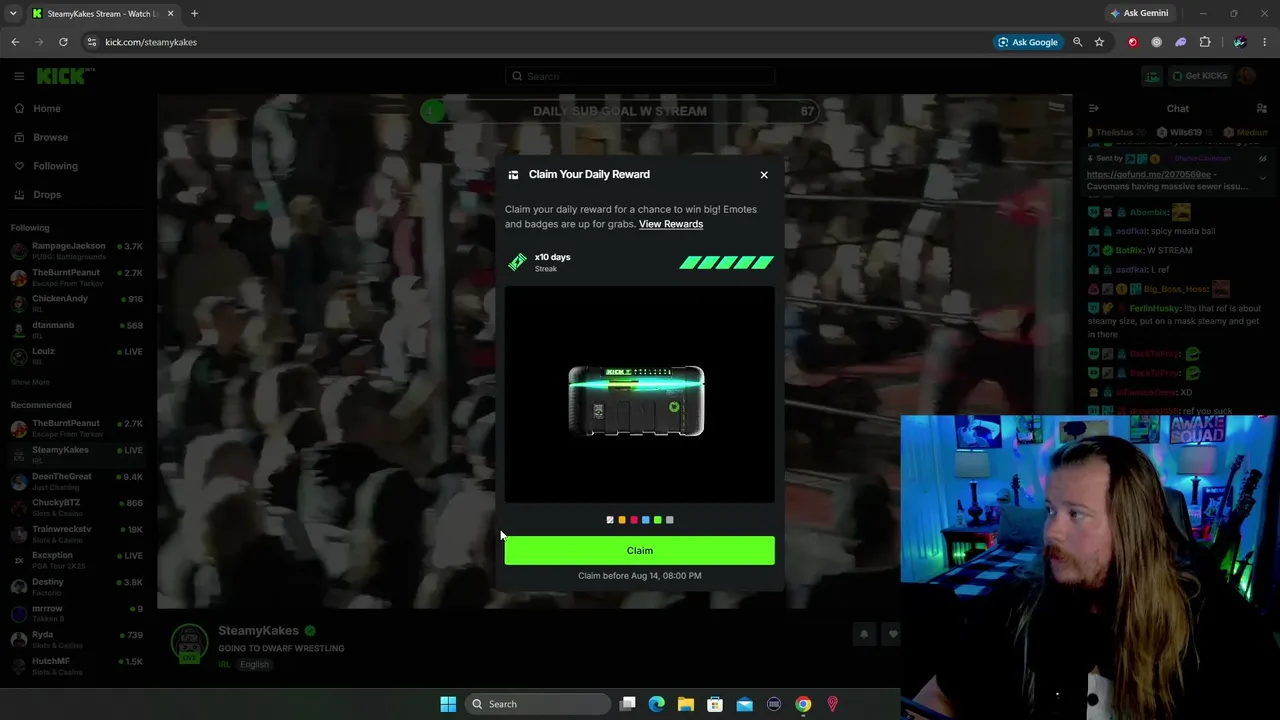Click the Get KICKs button

coord(1200,76)
